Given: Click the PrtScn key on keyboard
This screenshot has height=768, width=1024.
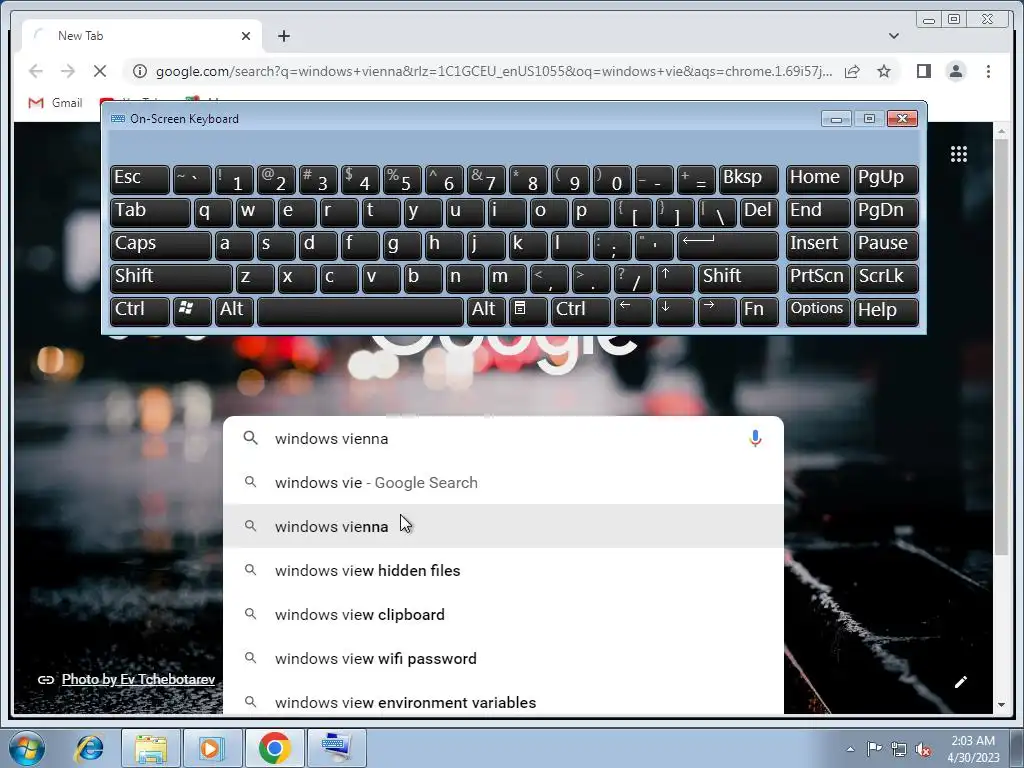Looking at the screenshot, I should pyautogui.click(x=818, y=278).
